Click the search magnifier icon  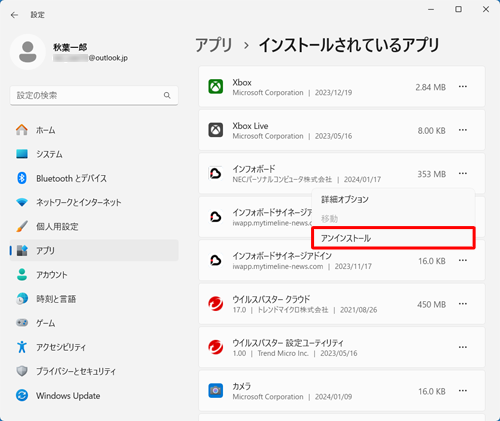pyautogui.click(x=167, y=95)
